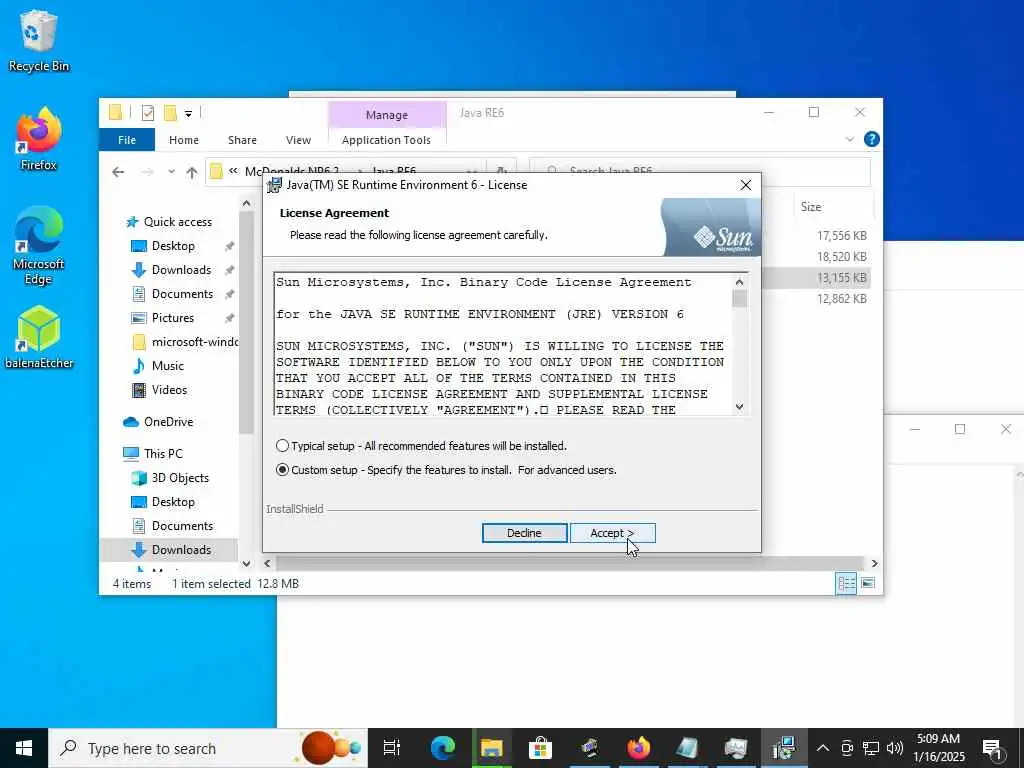This screenshot has height=768, width=1024.
Task: Select OneDrive in the navigation pane
Action: tap(168, 422)
